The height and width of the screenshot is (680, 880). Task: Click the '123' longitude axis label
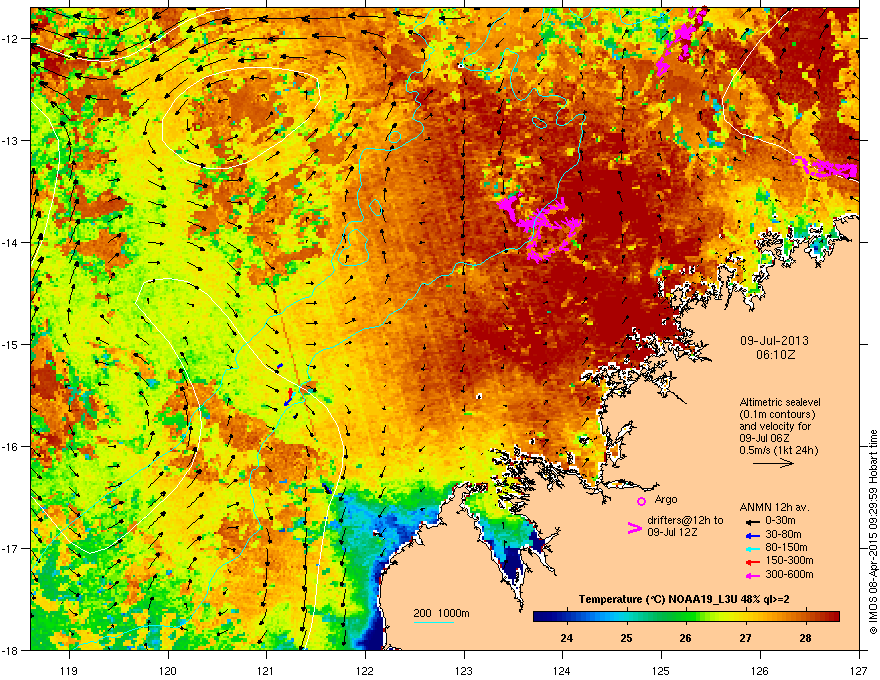(x=464, y=670)
